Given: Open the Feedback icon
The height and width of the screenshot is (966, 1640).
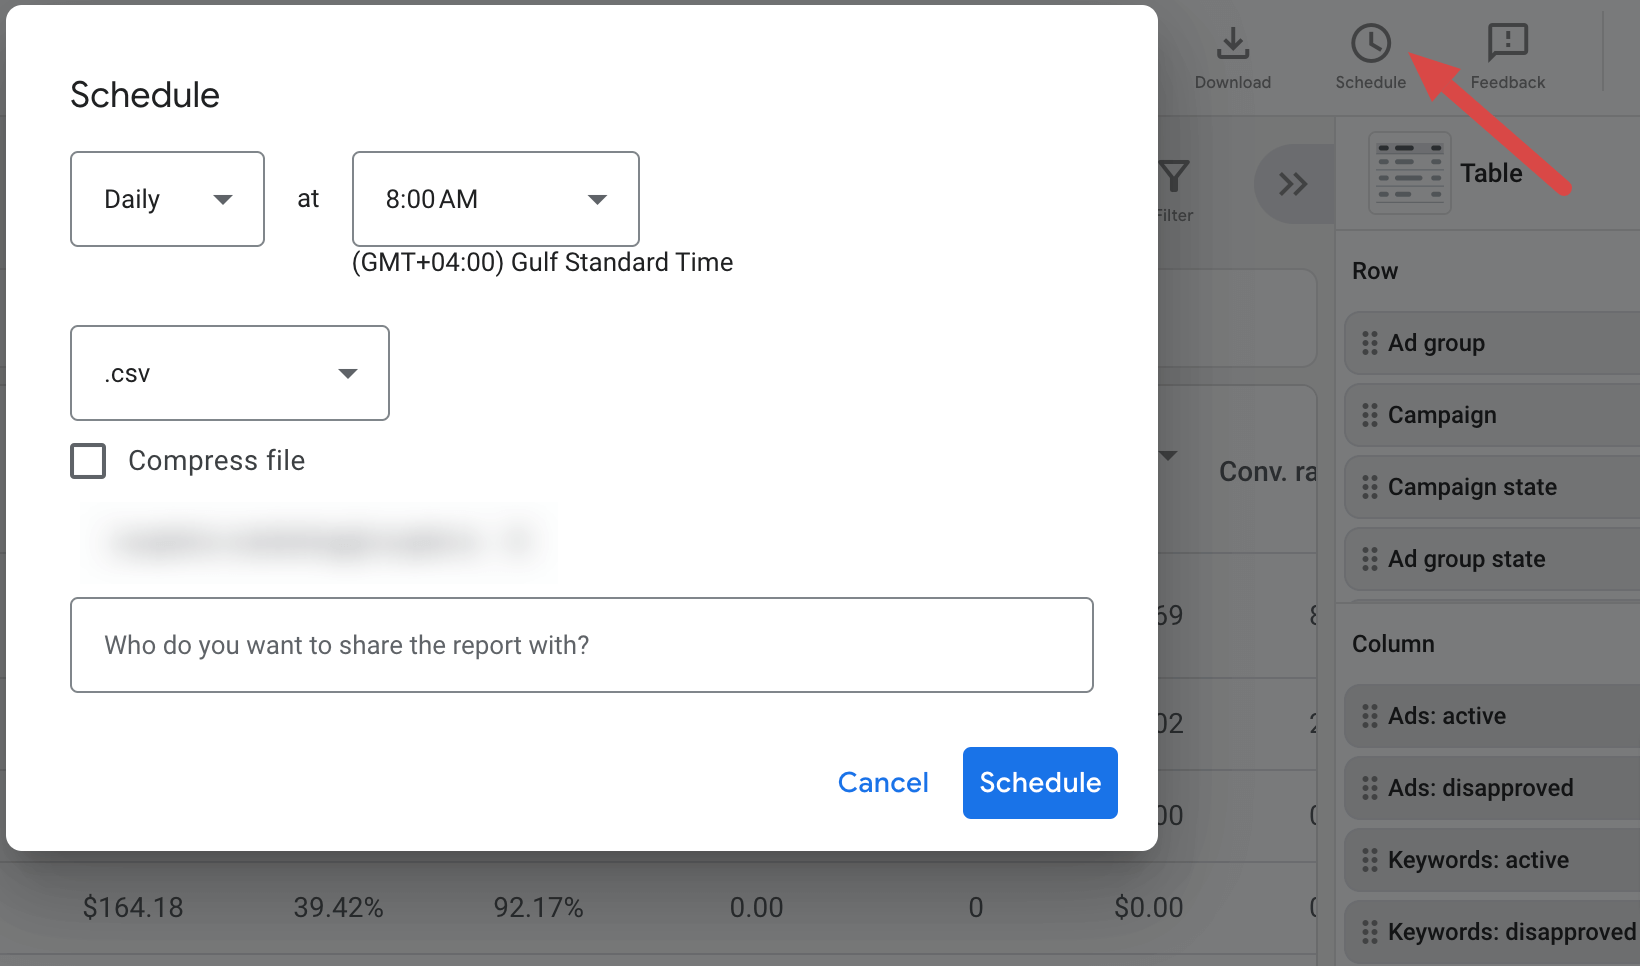Looking at the screenshot, I should pos(1508,44).
